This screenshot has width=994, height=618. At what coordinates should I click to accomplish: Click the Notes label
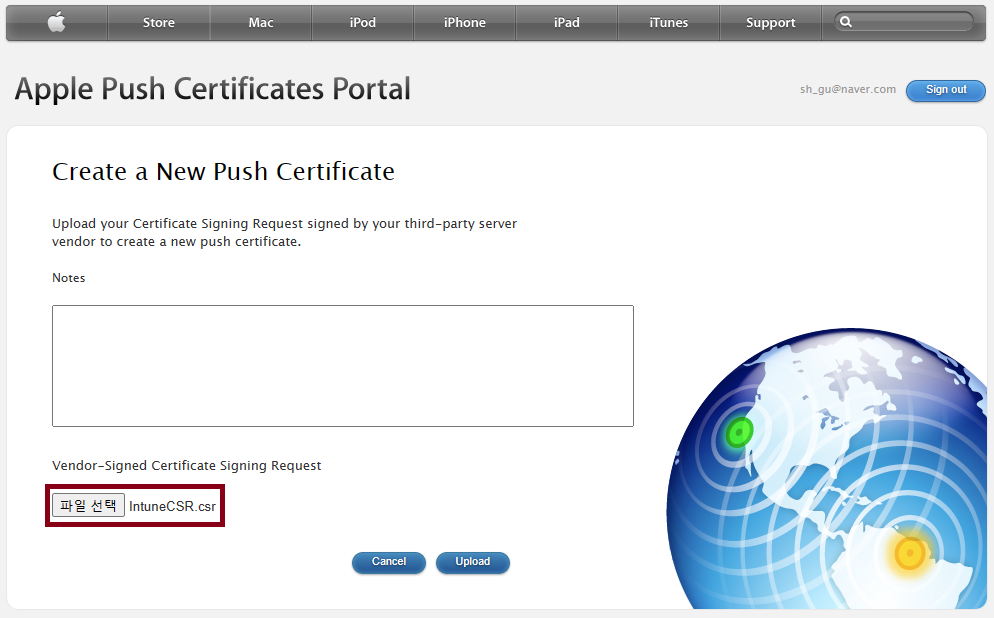point(68,278)
